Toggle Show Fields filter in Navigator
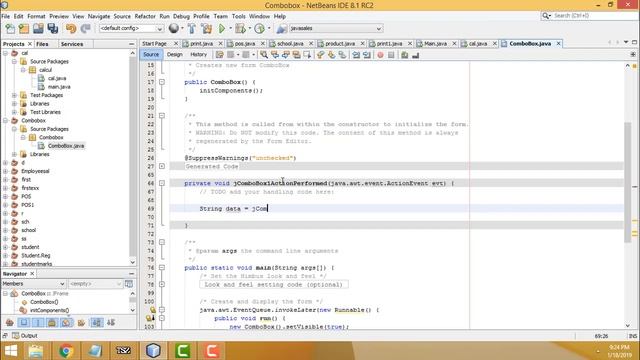 tap(24, 322)
